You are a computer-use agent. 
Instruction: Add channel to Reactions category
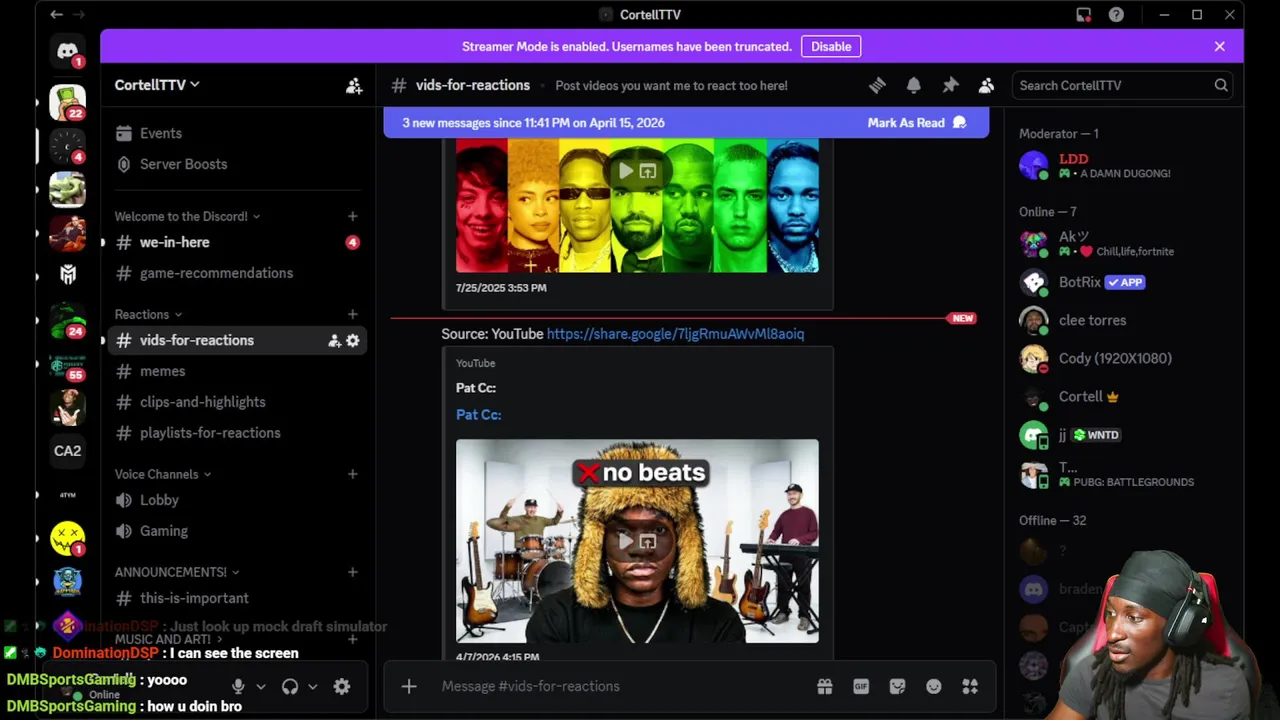[352, 314]
